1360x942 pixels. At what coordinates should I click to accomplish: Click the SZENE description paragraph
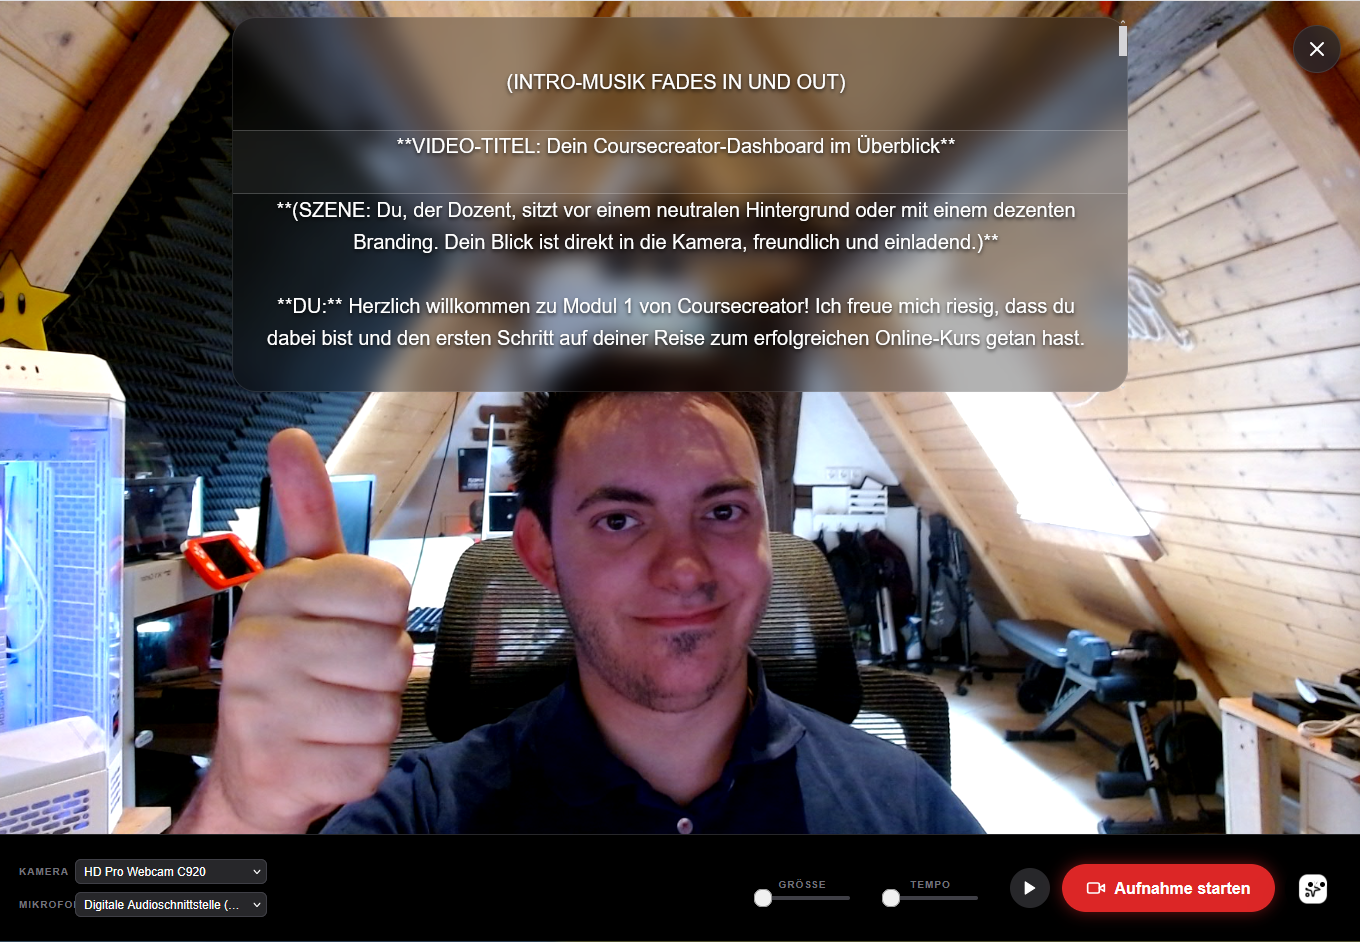pos(676,226)
